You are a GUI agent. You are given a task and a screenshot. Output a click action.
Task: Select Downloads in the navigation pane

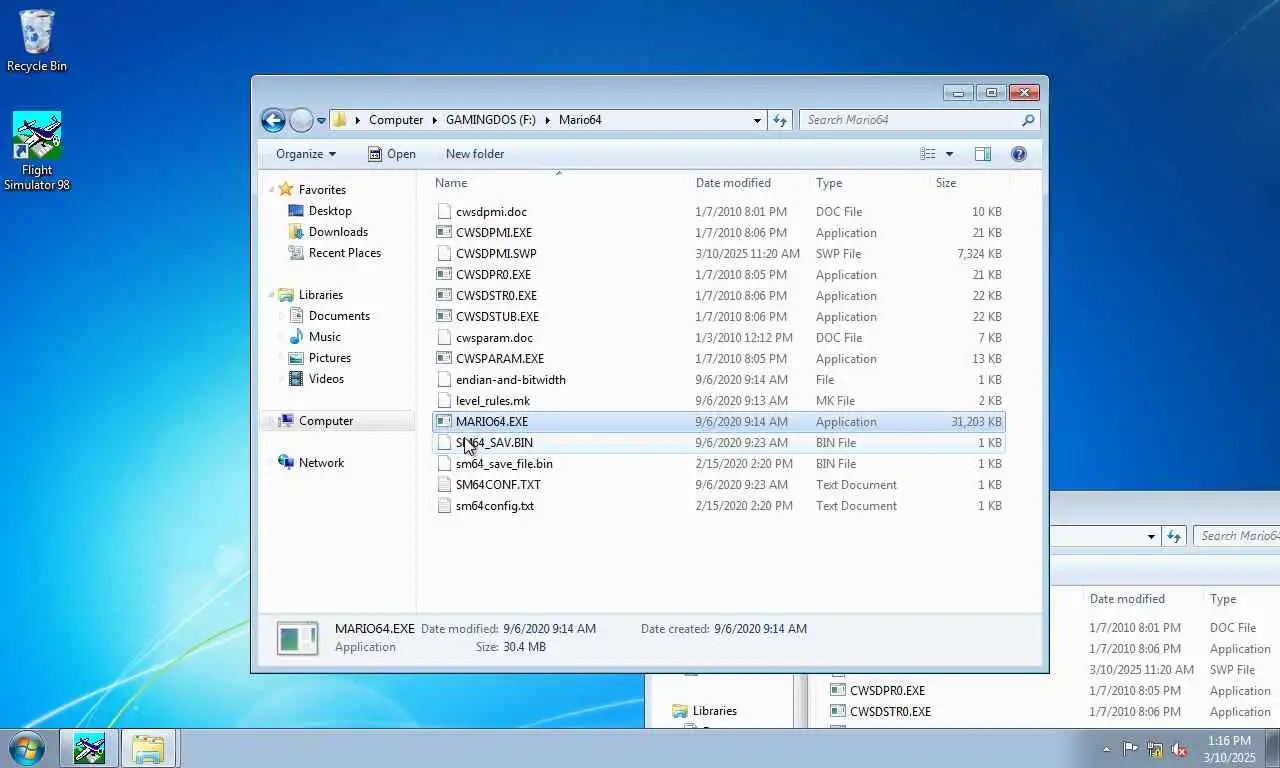pyautogui.click(x=338, y=232)
